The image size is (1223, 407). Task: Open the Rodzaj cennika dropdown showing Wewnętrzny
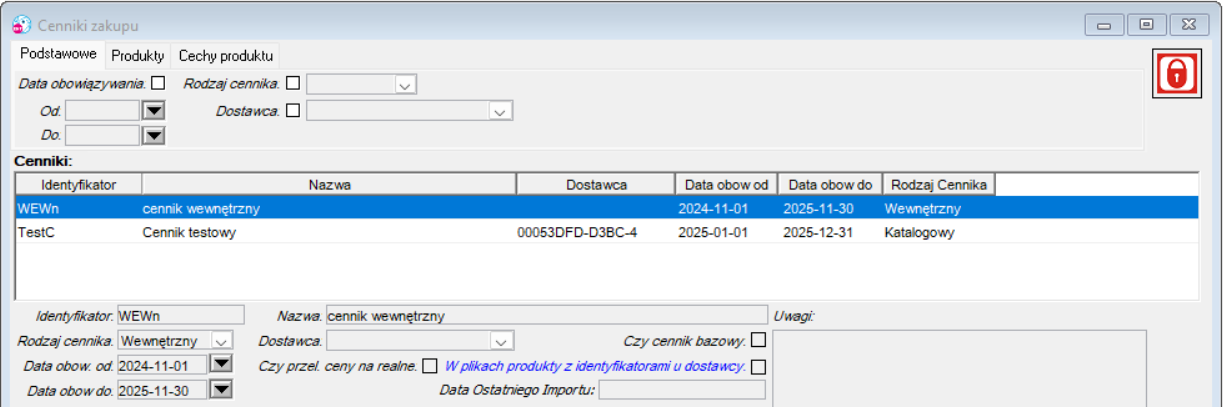tap(222, 341)
